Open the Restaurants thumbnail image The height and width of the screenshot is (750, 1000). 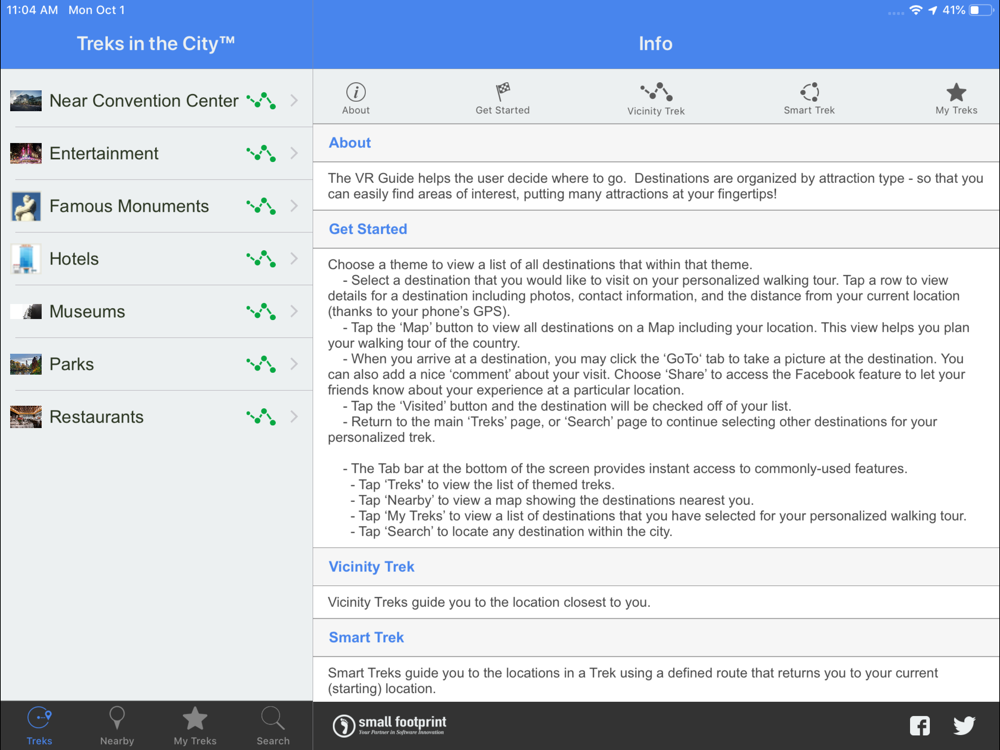[x=26, y=417]
